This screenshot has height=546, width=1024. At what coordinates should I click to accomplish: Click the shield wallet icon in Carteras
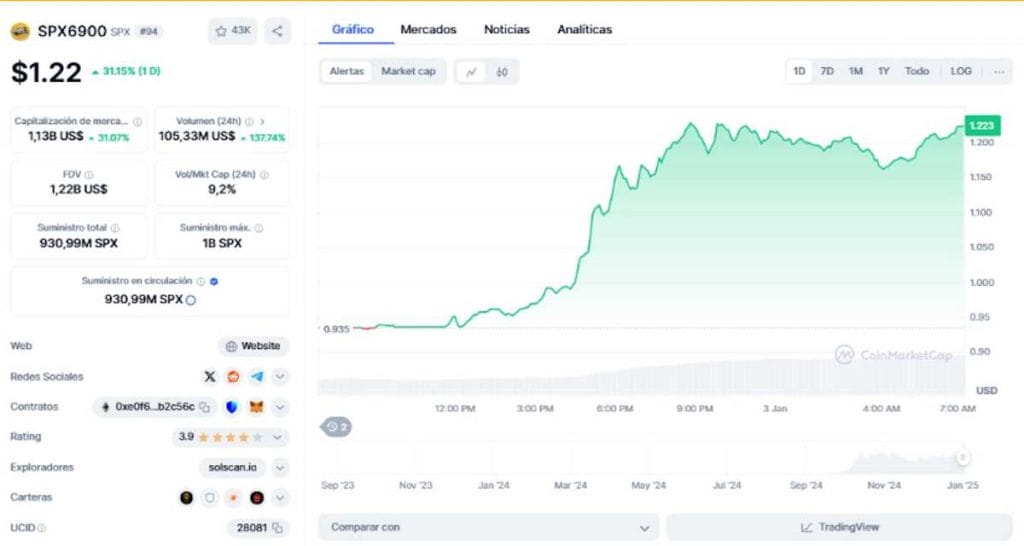tap(210, 498)
